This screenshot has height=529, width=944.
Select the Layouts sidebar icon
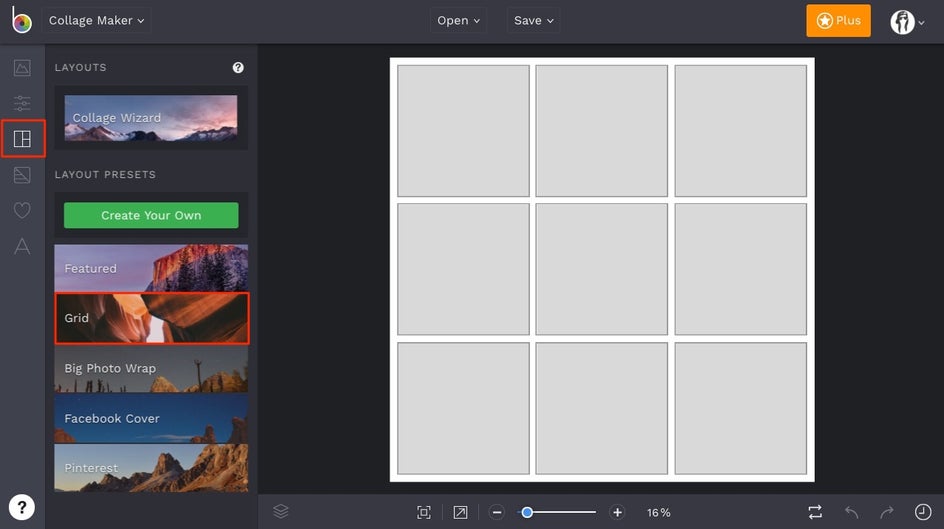click(22, 139)
